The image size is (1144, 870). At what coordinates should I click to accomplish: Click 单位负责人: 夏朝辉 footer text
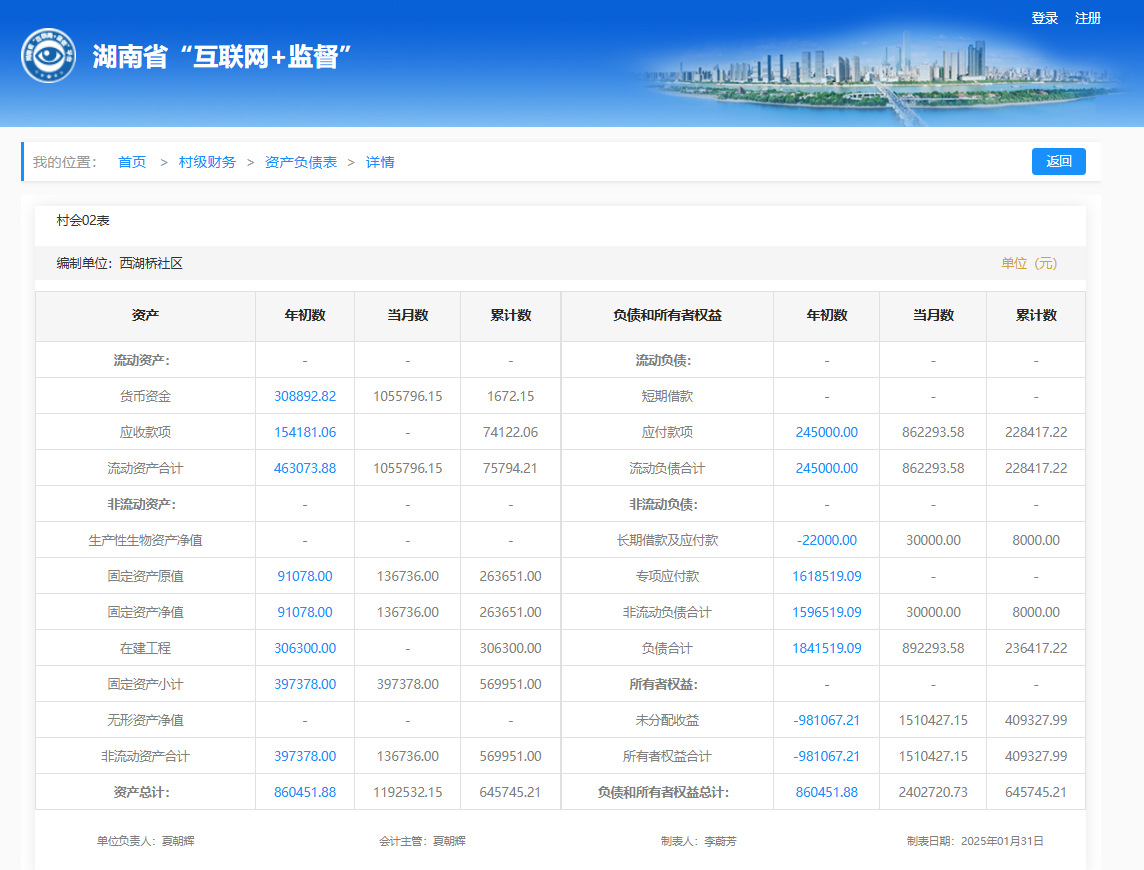point(145,841)
